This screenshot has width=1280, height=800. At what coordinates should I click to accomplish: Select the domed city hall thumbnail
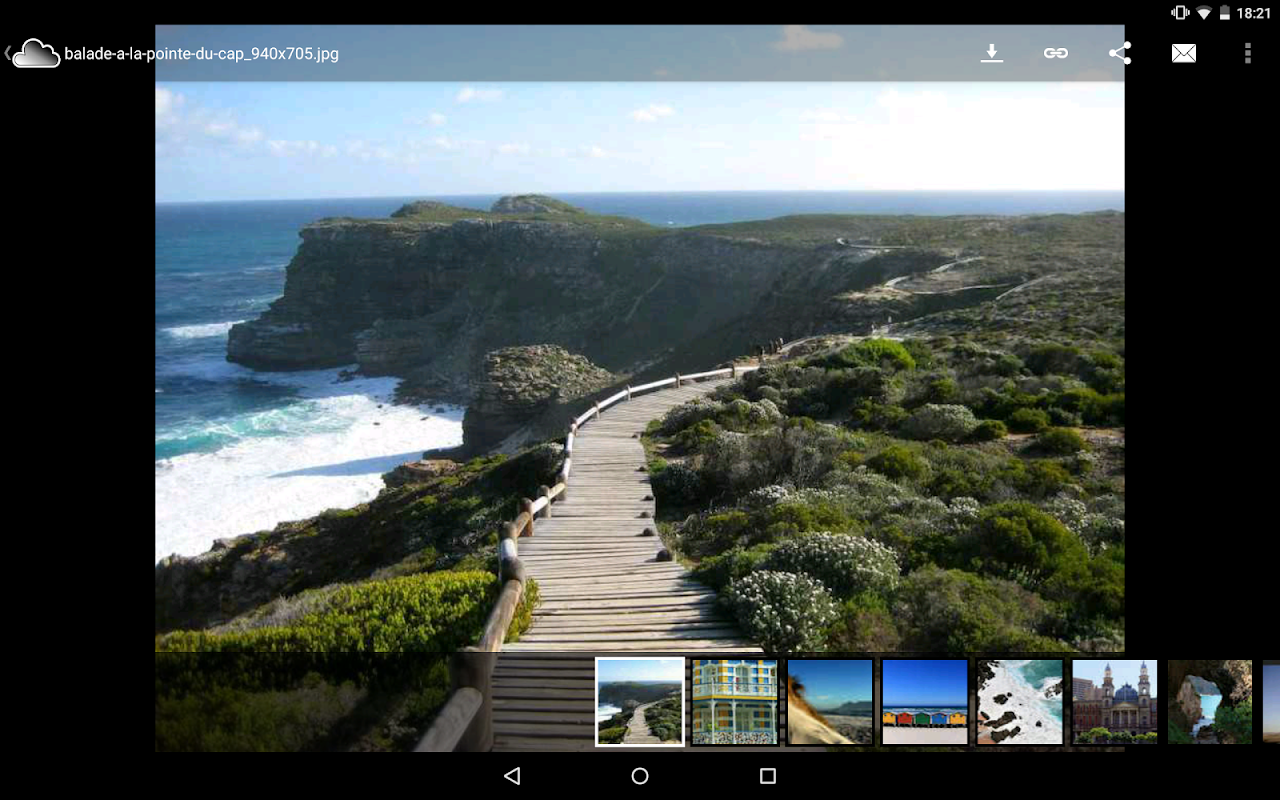pos(1115,701)
